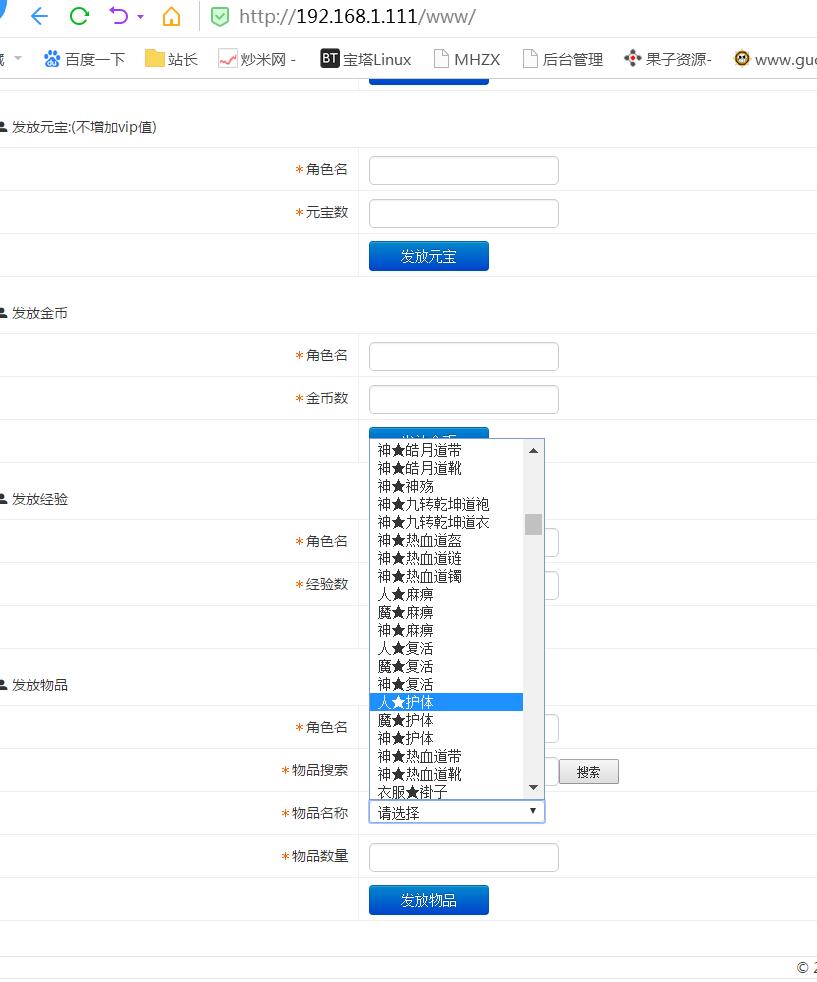Click the 发放元宝 button
This screenshot has height=982, width=817.
tap(428, 256)
